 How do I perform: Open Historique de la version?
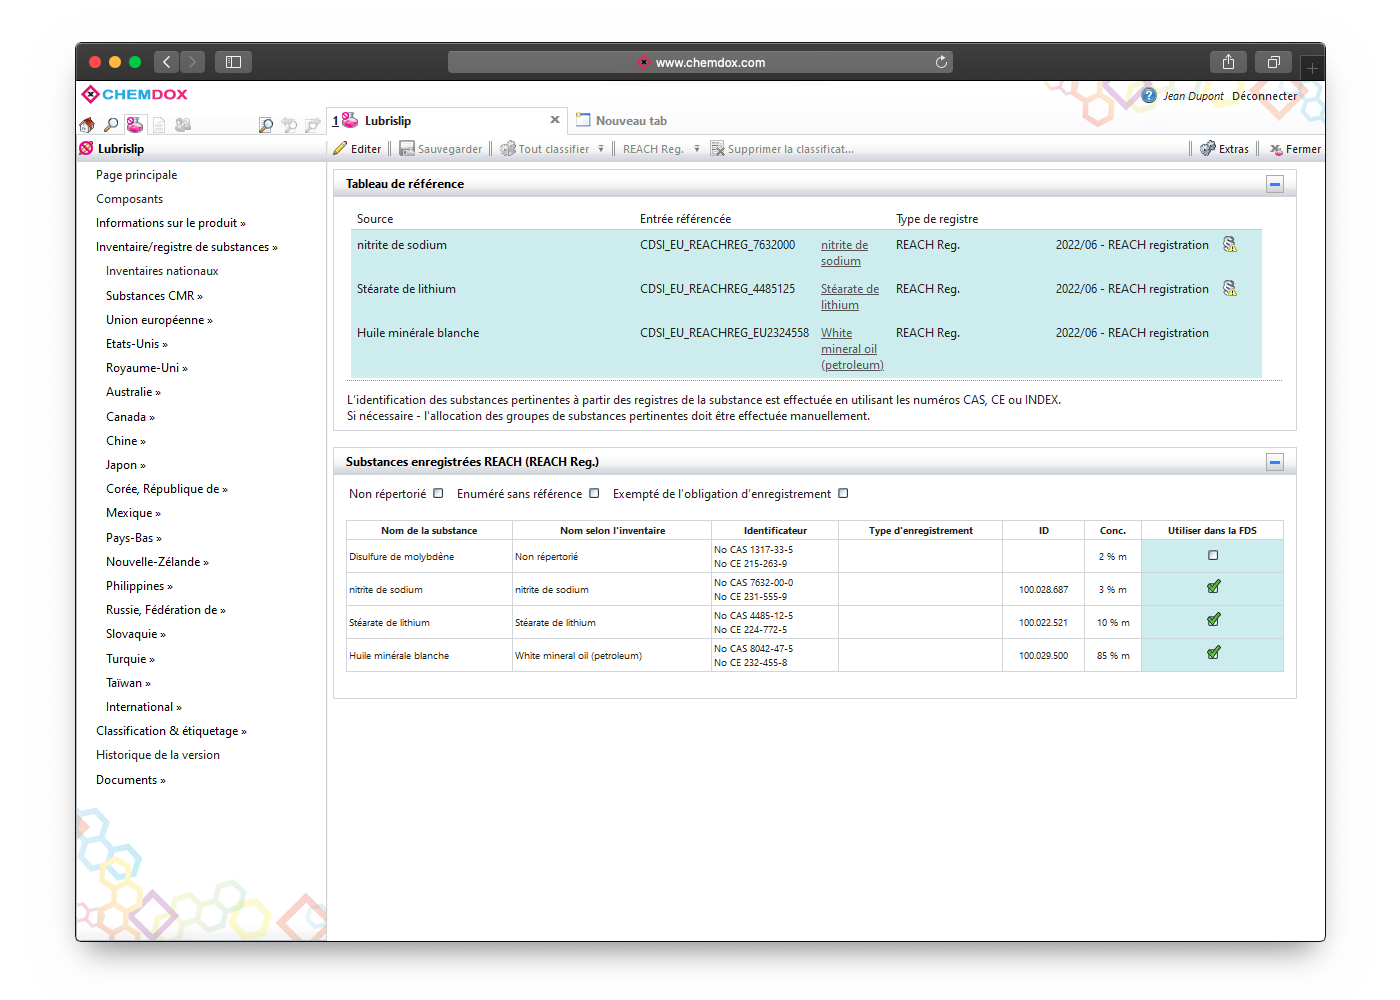(x=158, y=755)
